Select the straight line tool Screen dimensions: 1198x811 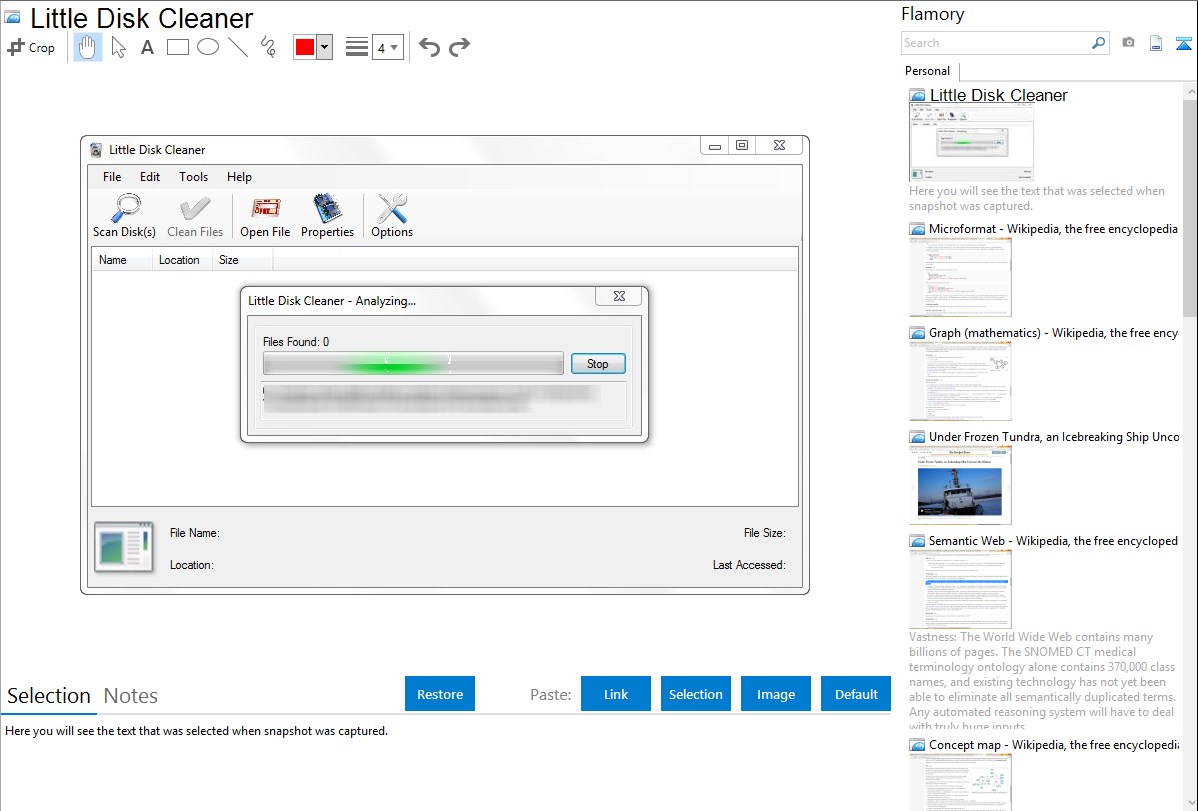coord(238,47)
